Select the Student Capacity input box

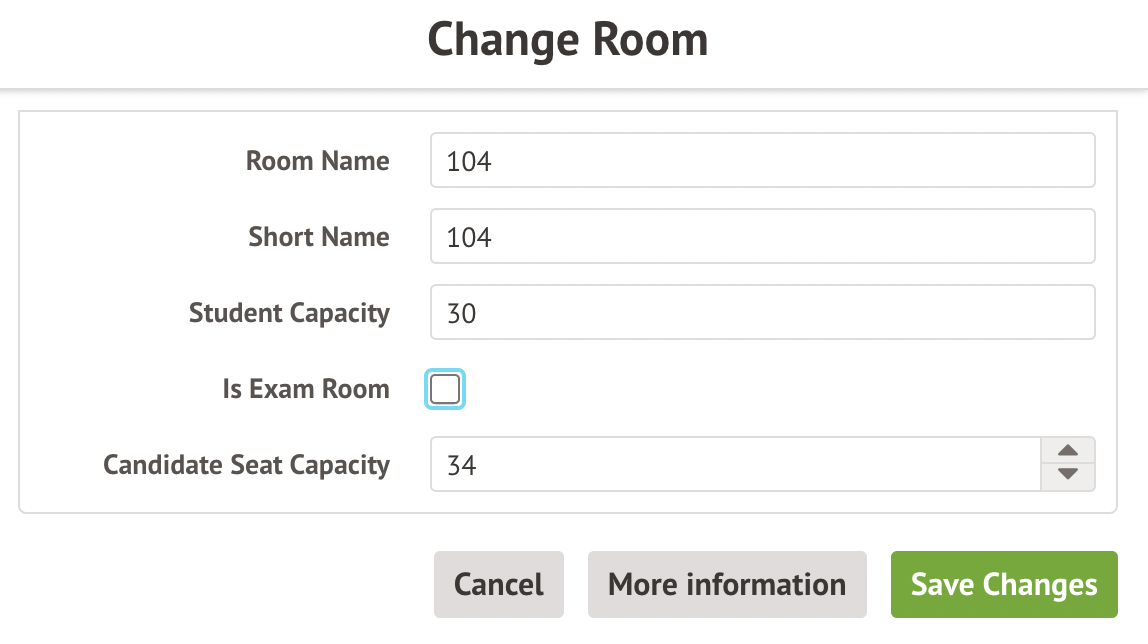(762, 313)
